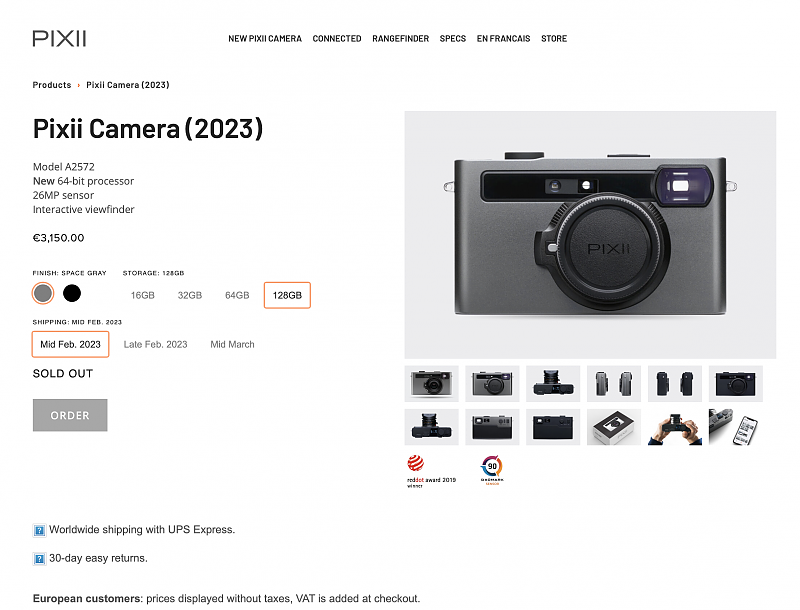
Task: Click question icon beside 30-day easy returns
Action: (x=39, y=558)
